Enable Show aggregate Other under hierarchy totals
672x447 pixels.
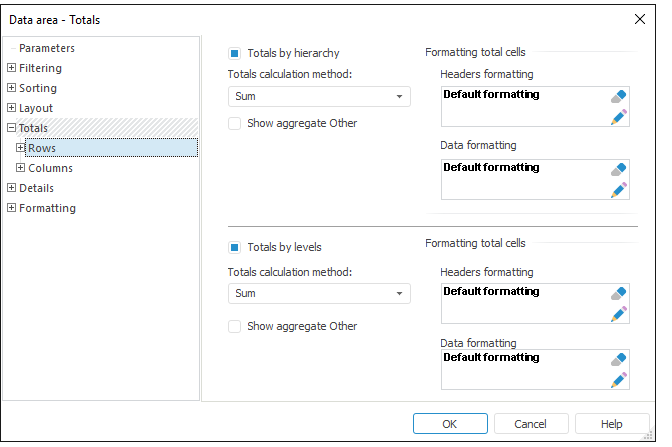pyautogui.click(x=234, y=123)
